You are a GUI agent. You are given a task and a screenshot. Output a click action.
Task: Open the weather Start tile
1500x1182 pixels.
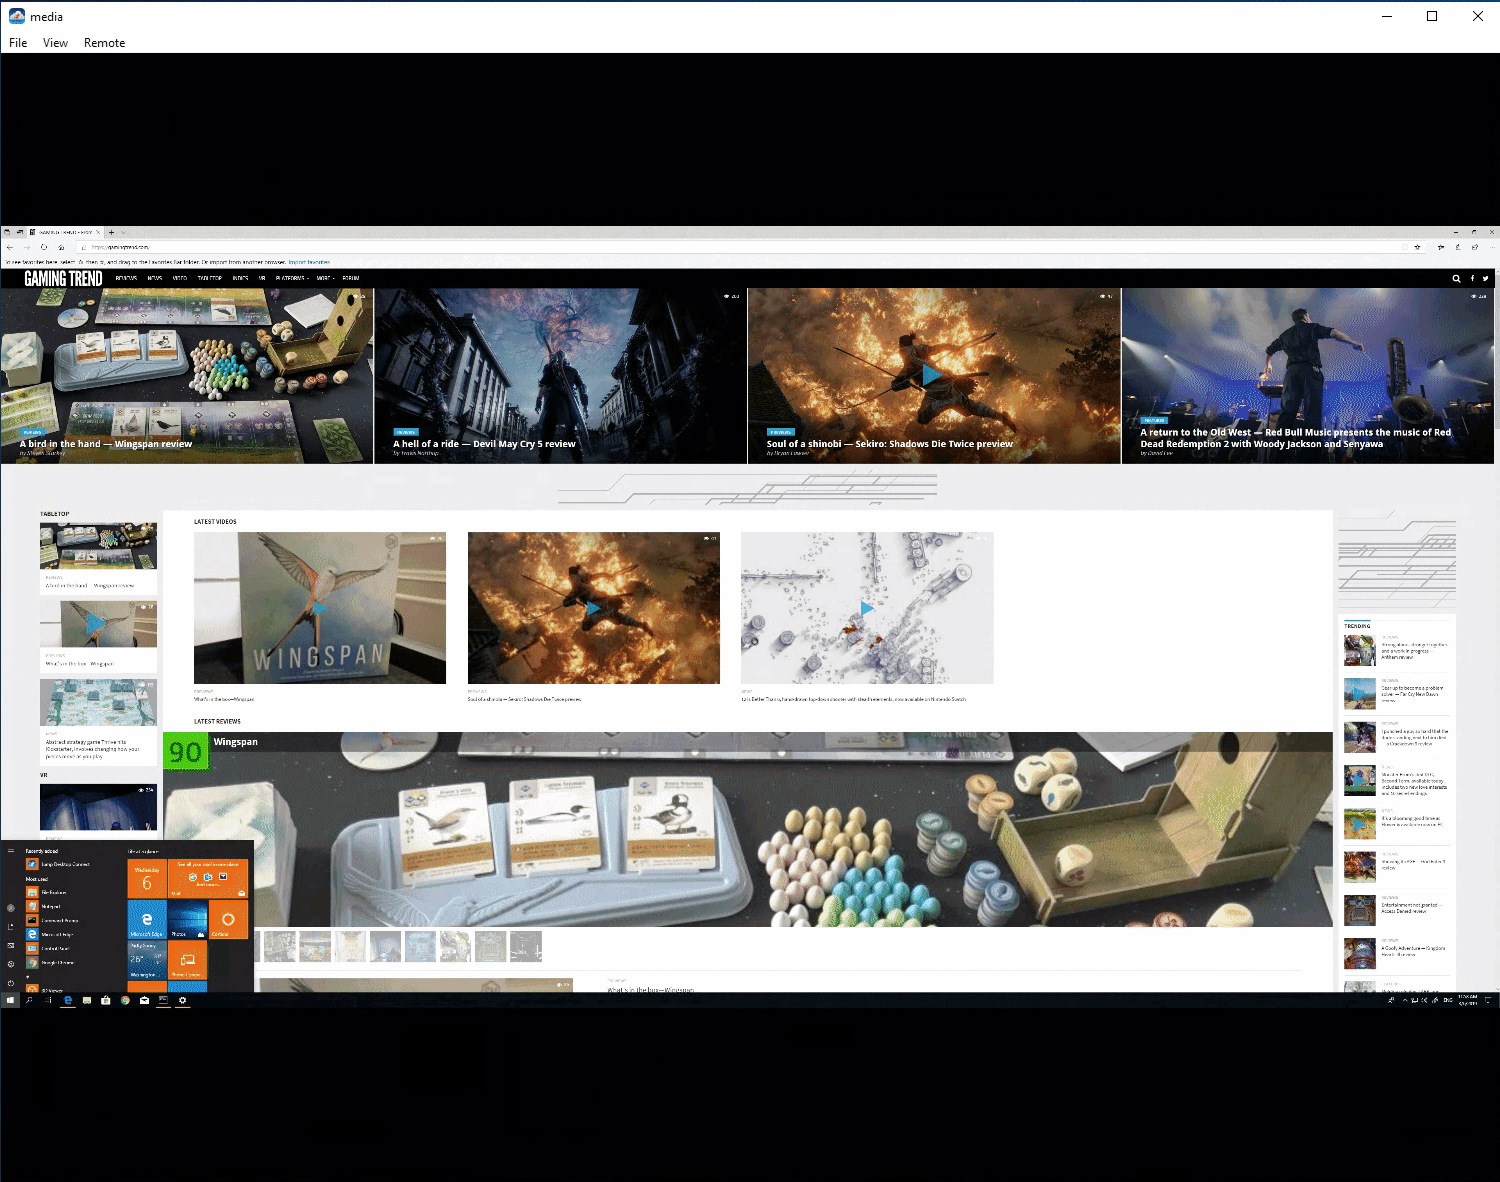click(147, 960)
